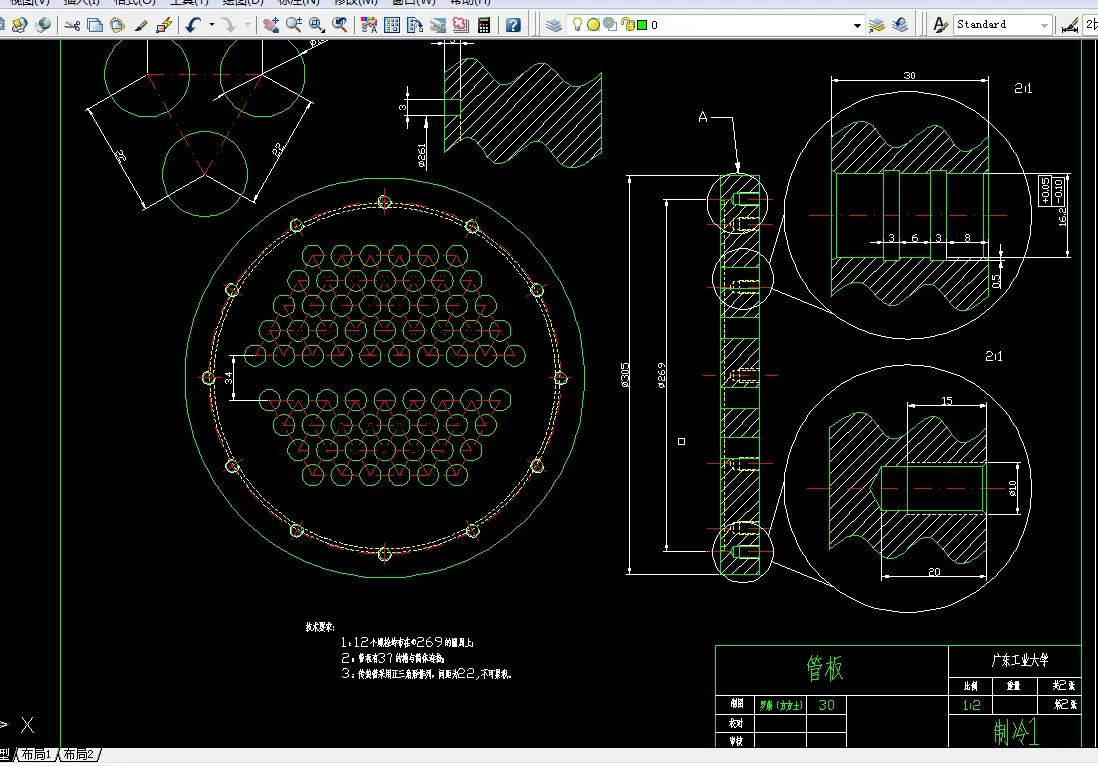1098x766 pixels.
Task: Undo the last action
Action: pos(193,25)
